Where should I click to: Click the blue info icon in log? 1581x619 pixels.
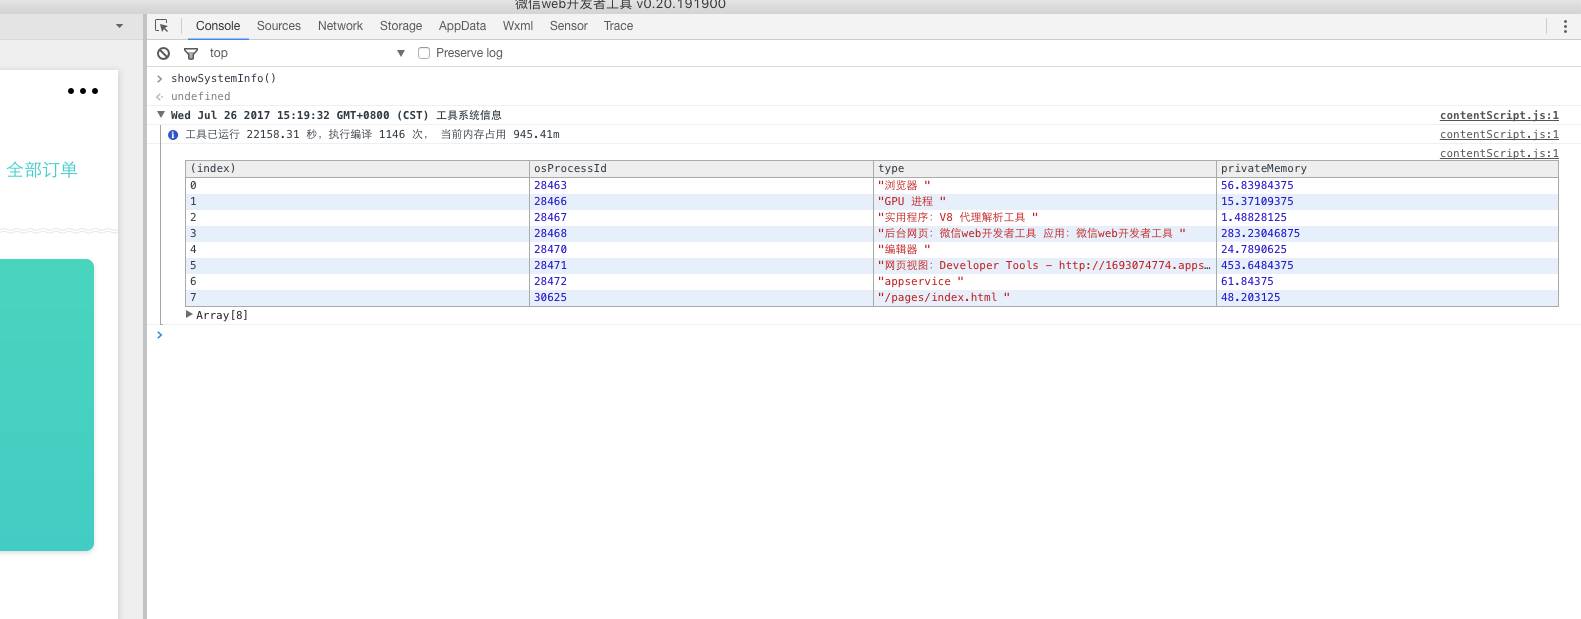click(173, 135)
